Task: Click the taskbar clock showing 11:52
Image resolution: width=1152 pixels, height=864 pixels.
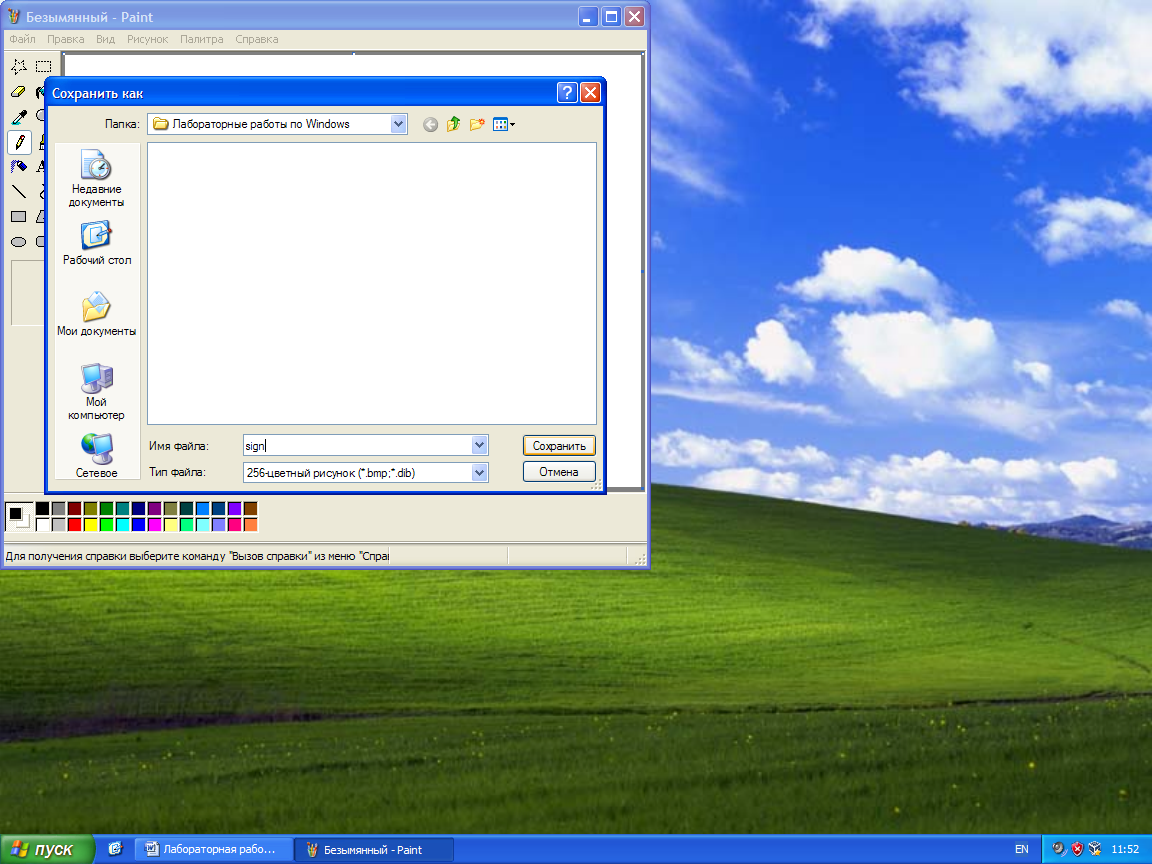Action: pyautogui.click(x=1126, y=849)
